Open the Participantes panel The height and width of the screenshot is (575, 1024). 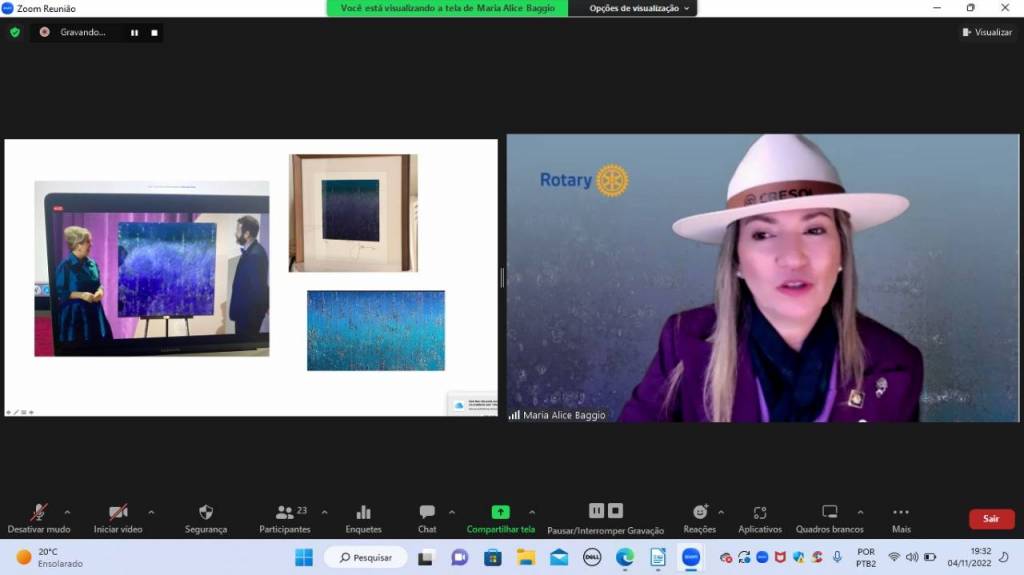[x=285, y=513]
